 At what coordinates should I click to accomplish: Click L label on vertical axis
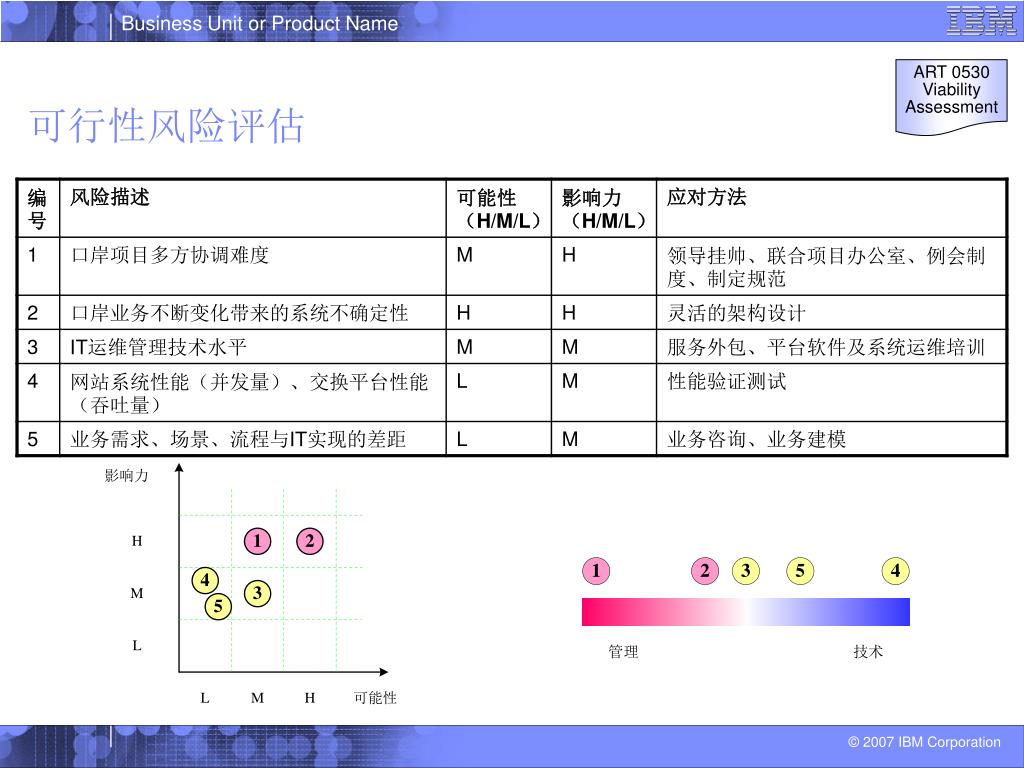(x=136, y=645)
